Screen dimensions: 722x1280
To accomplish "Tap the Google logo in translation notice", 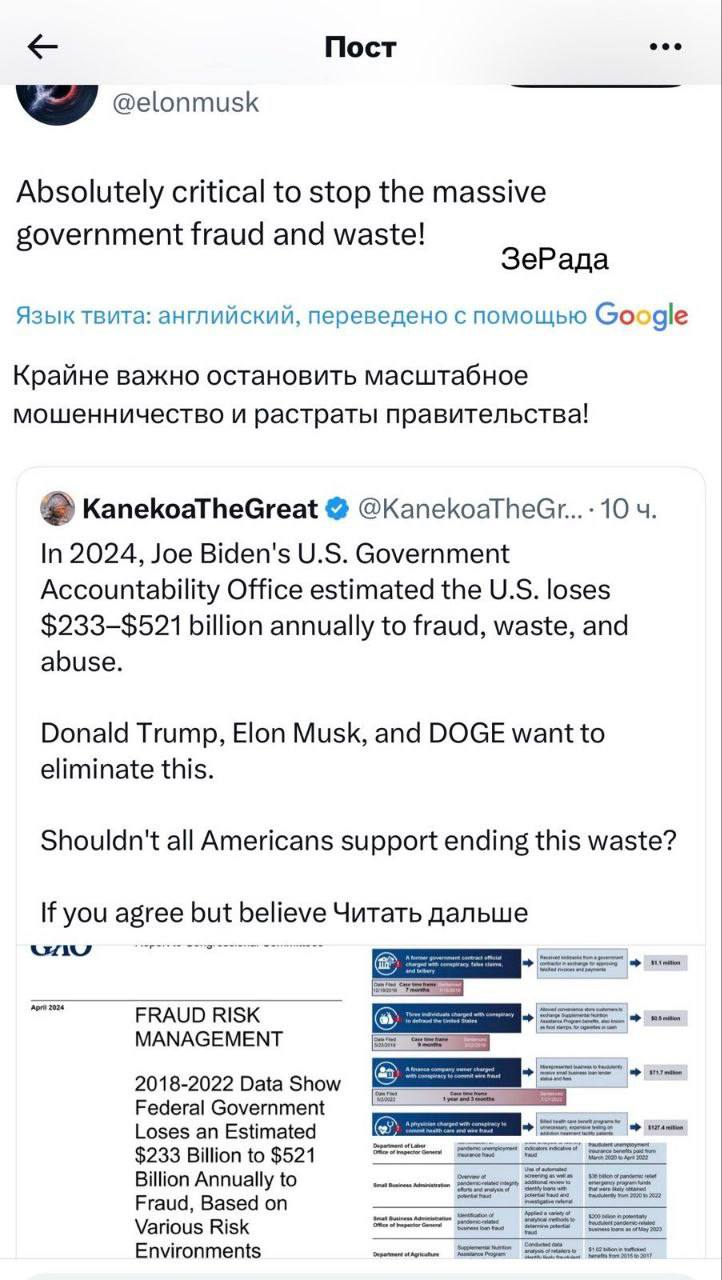I will [x=641, y=317].
